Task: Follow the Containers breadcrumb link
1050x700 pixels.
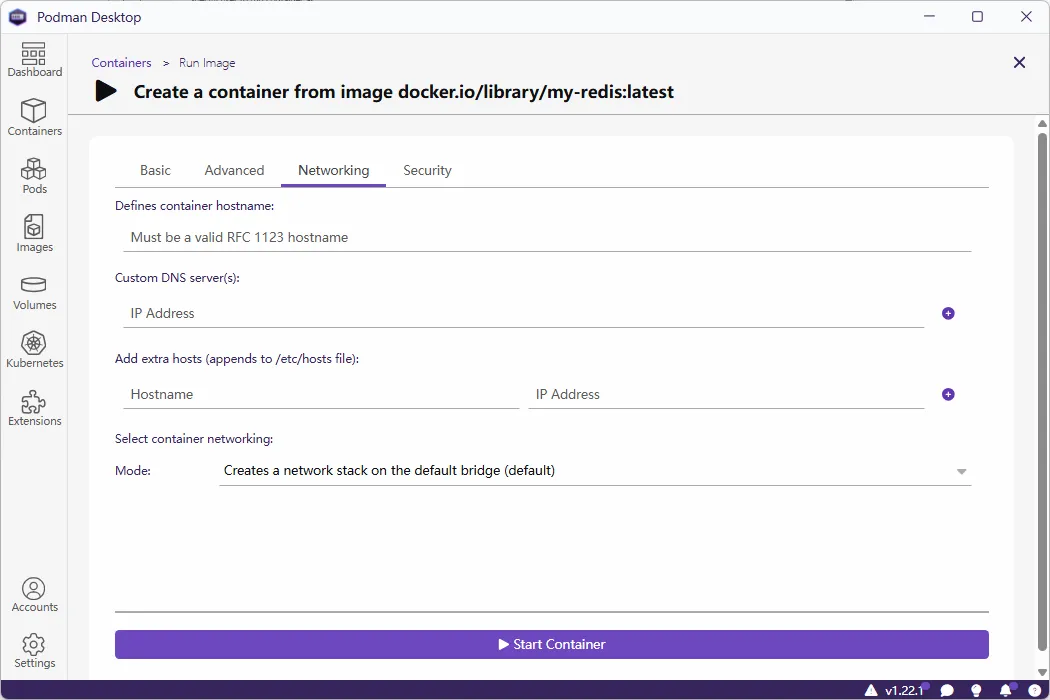Action: [121, 63]
